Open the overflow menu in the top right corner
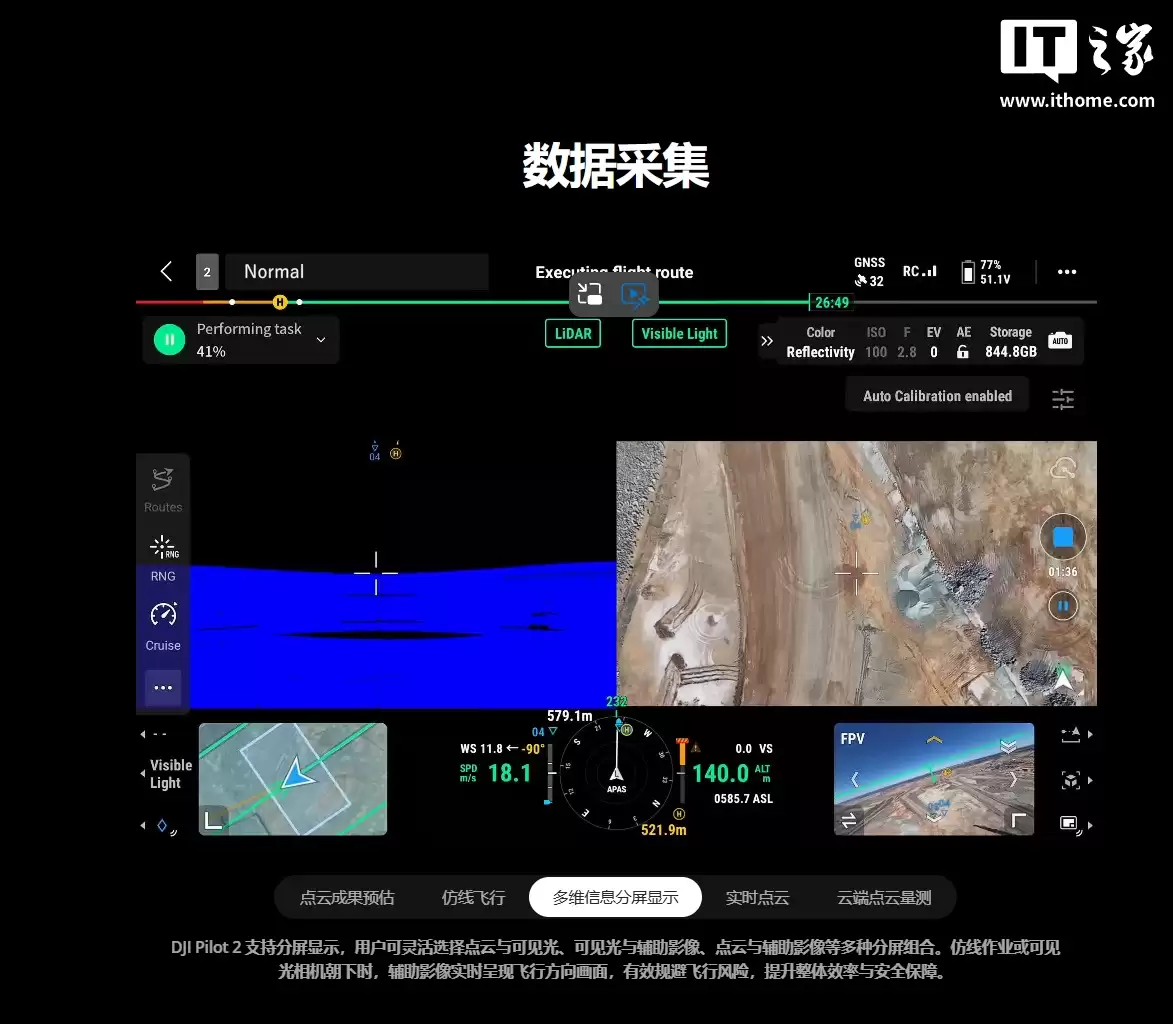The image size is (1173, 1024). pyautogui.click(x=1066, y=271)
